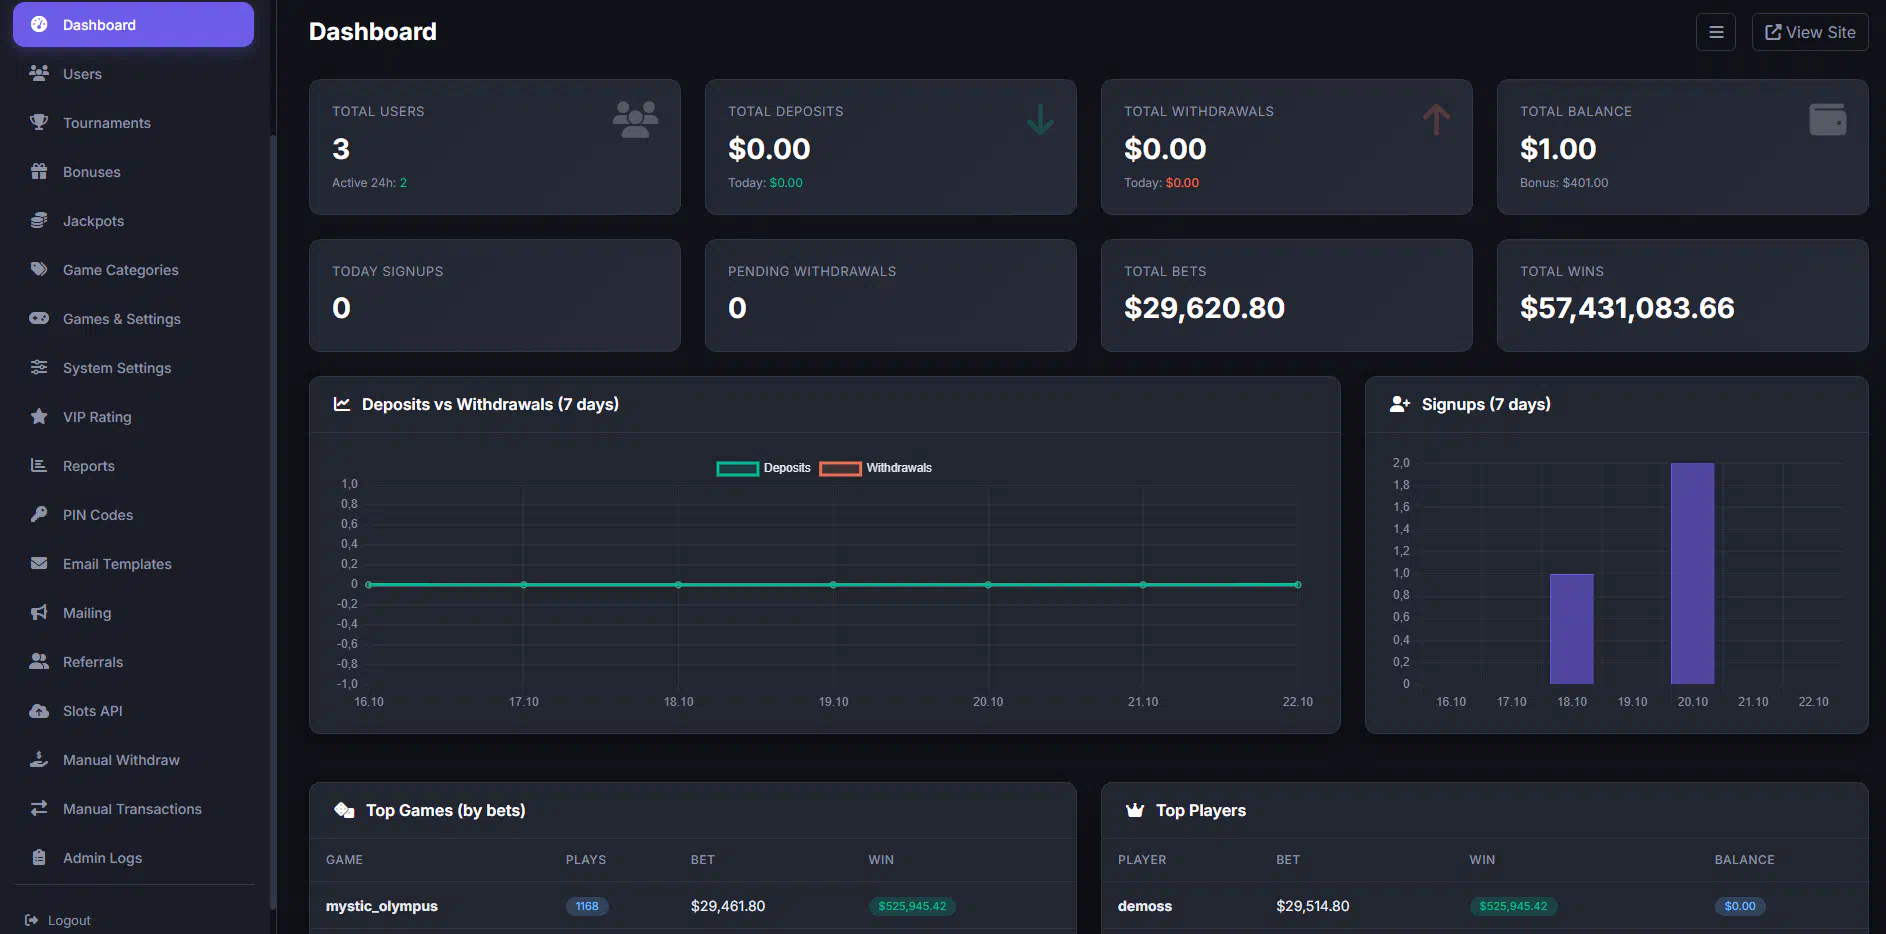
Task: Click the $0.00 balance badge for demoss
Action: pos(1740,906)
